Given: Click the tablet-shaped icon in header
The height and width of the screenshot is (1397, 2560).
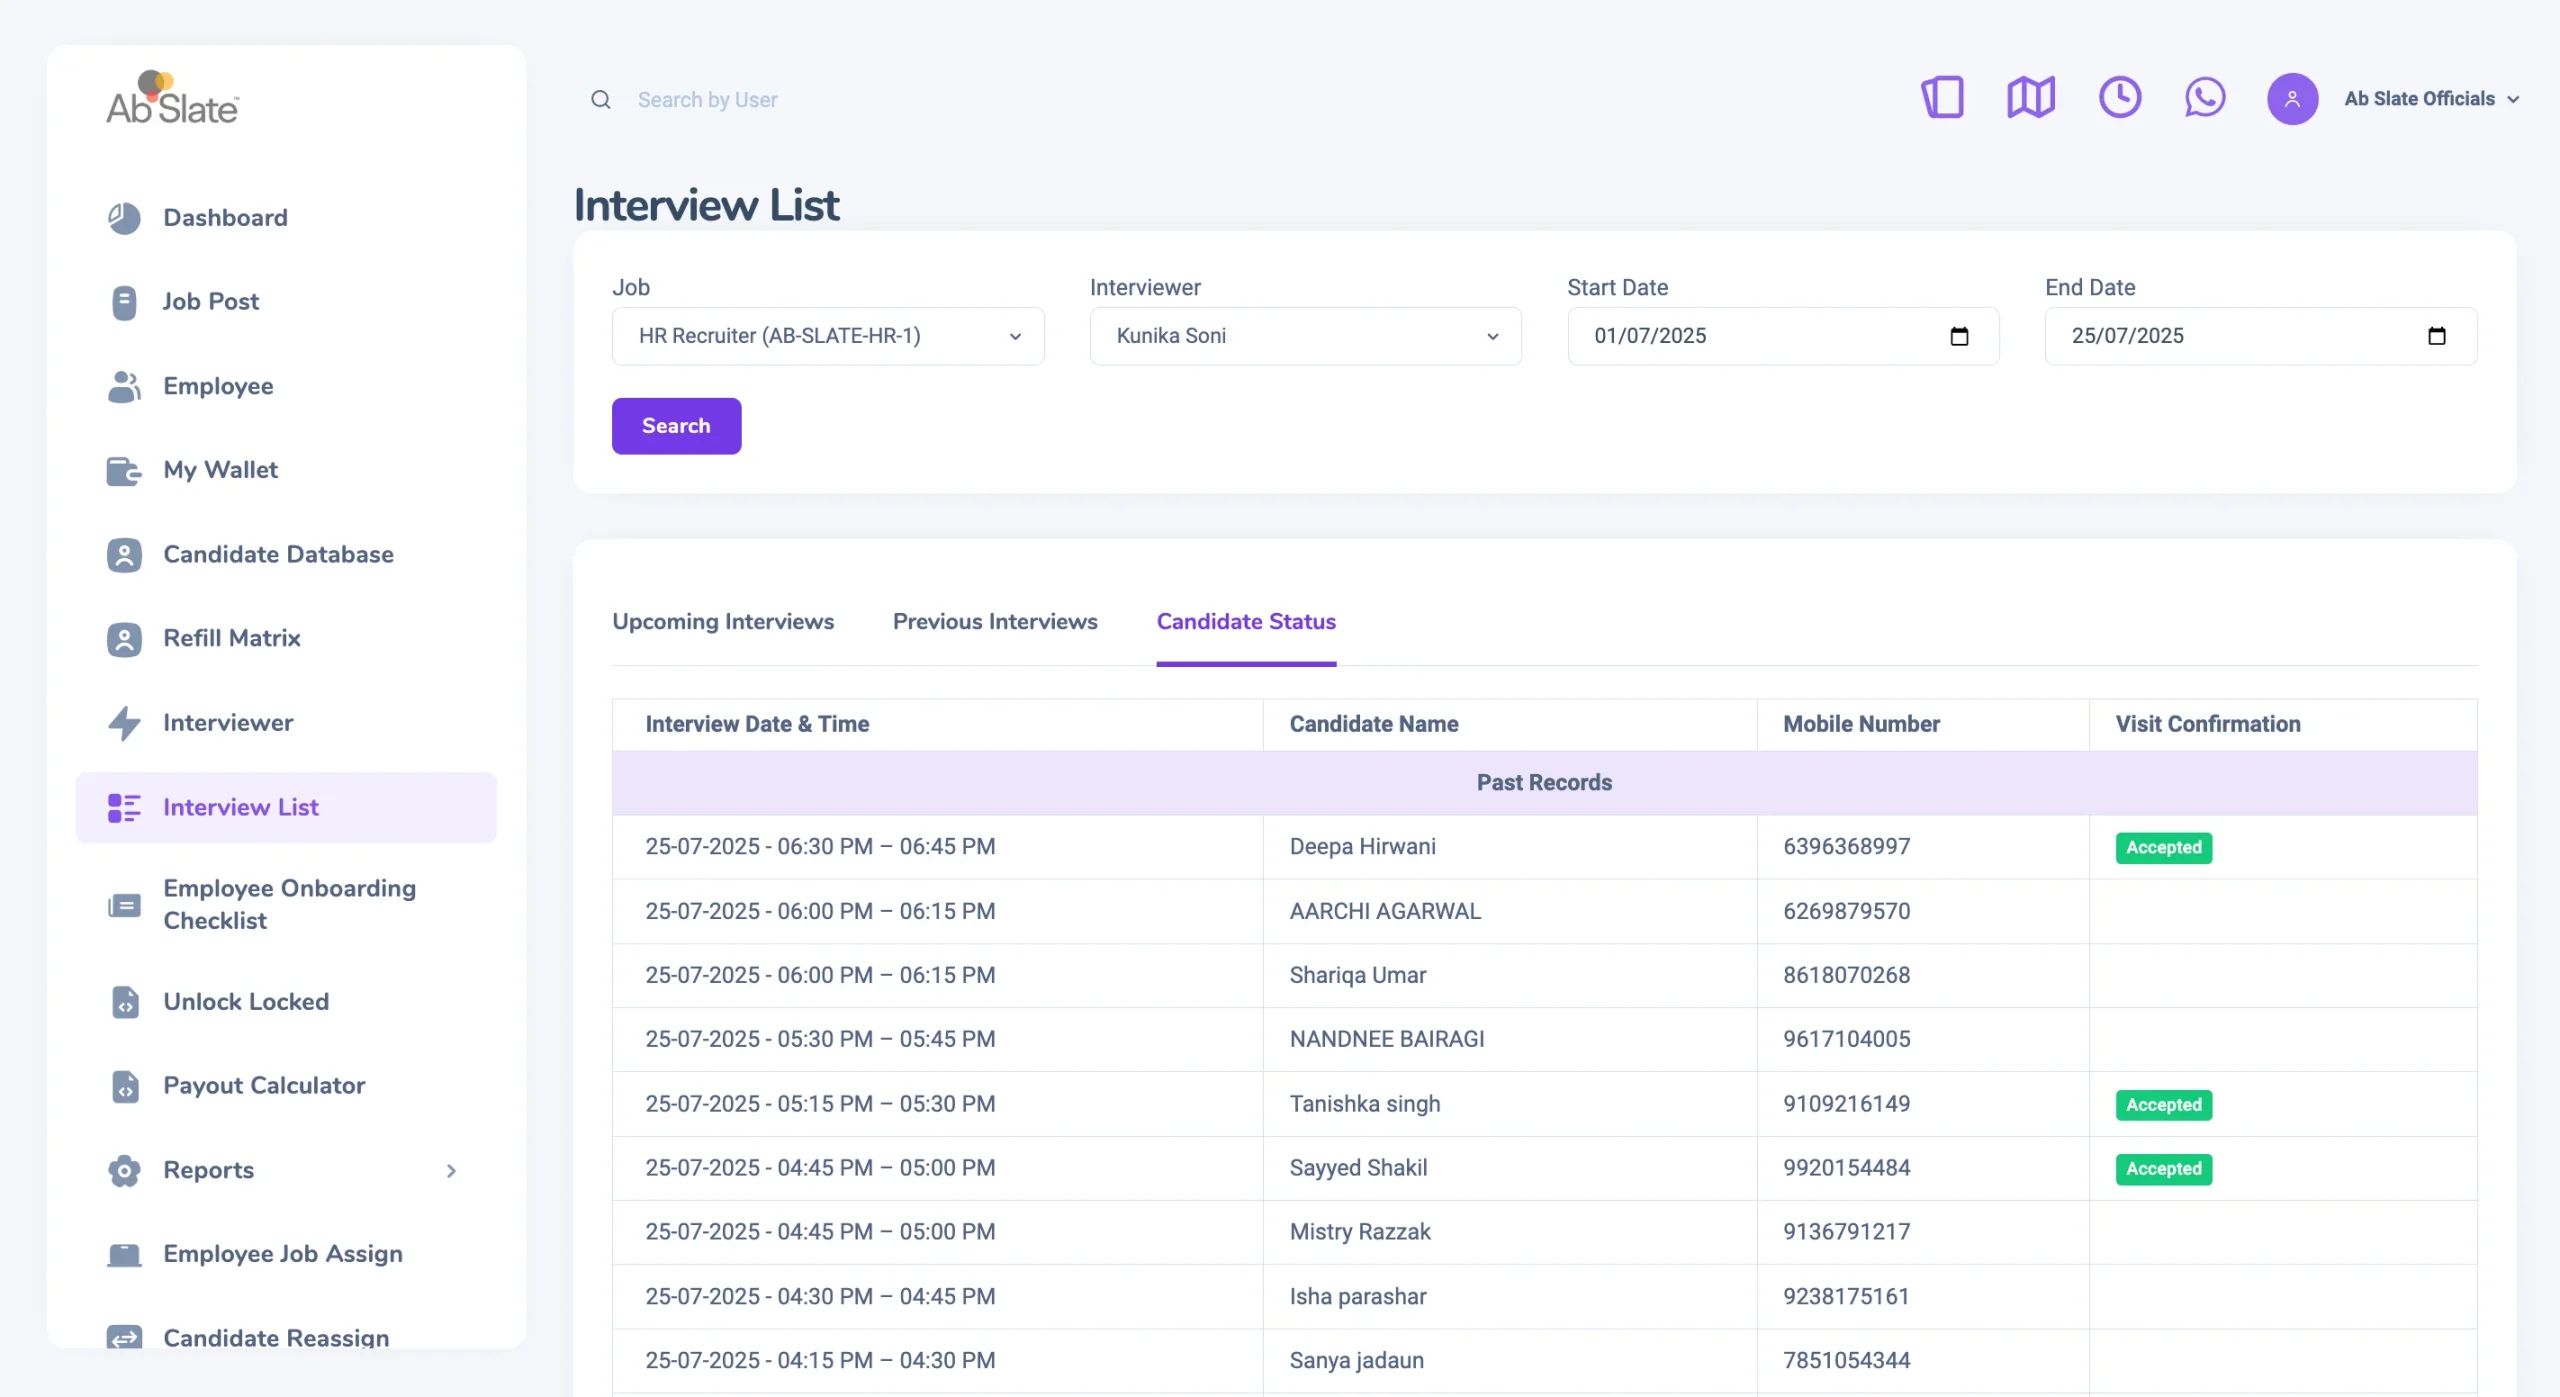Looking at the screenshot, I should coord(1942,98).
